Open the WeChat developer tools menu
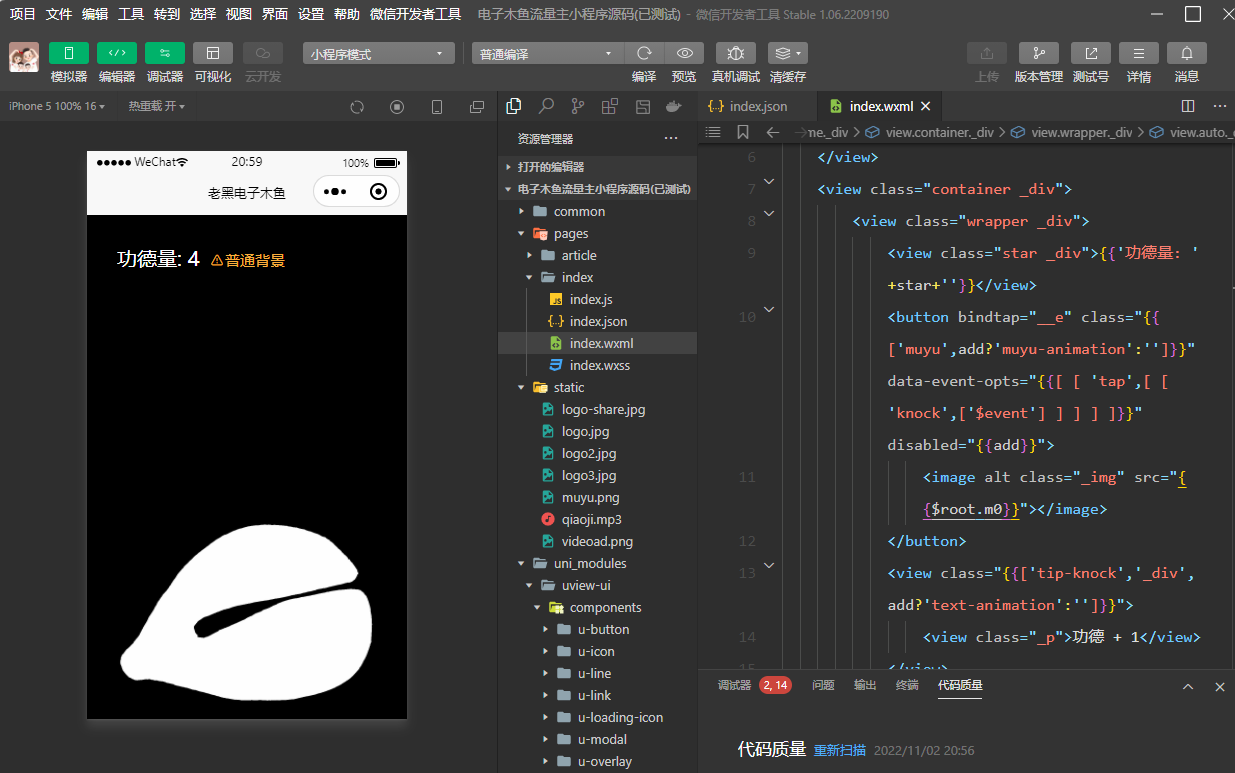1235x773 pixels. [415, 14]
